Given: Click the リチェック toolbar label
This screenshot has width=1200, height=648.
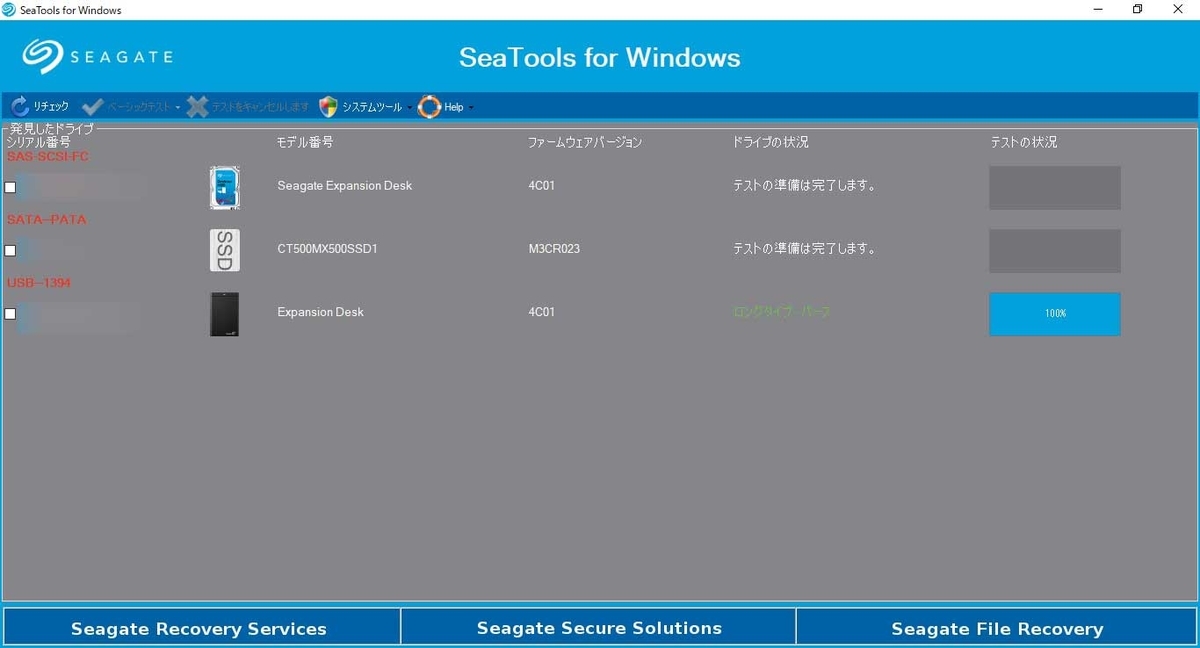Looking at the screenshot, I should pos(51,107).
